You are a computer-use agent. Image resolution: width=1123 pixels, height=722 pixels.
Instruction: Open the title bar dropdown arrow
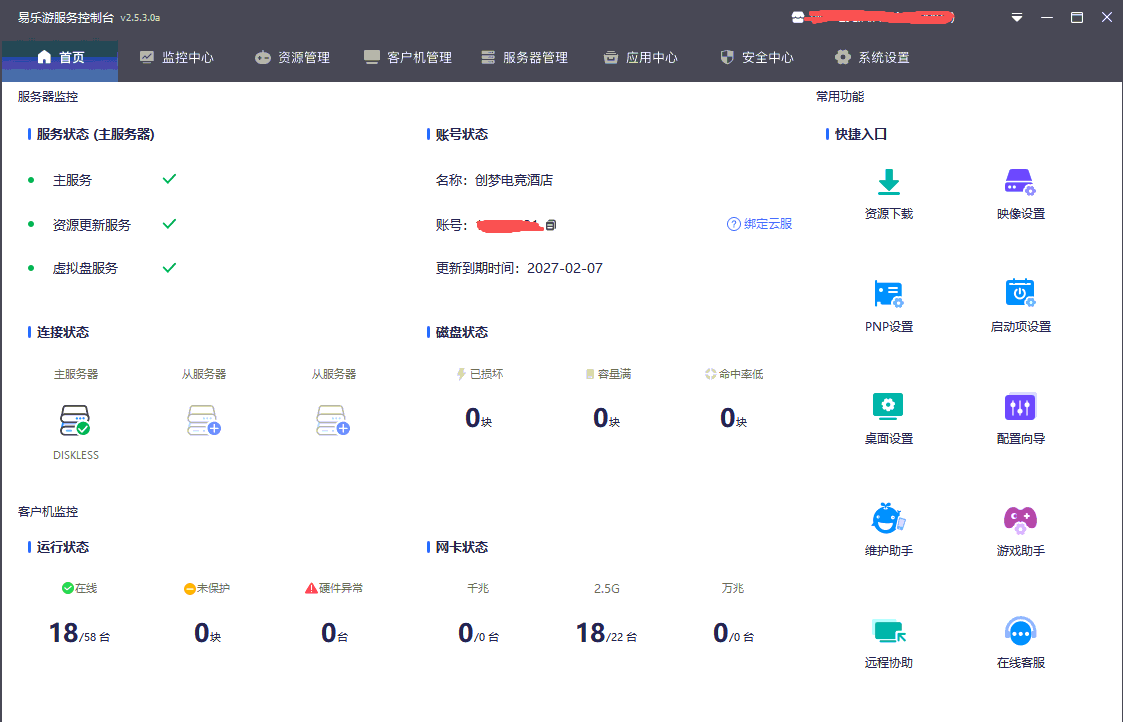click(1016, 17)
